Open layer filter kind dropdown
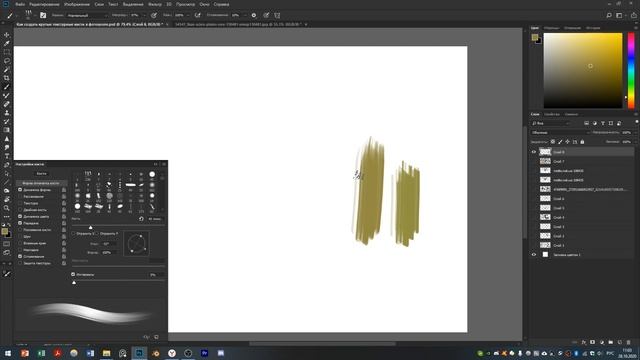The image size is (640, 360). click(551, 123)
